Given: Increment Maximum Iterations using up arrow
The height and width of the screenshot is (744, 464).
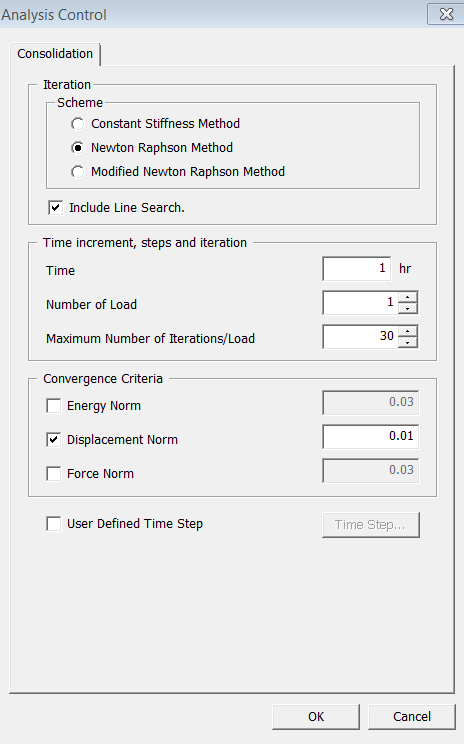Looking at the screenshot, I should 408,331.
